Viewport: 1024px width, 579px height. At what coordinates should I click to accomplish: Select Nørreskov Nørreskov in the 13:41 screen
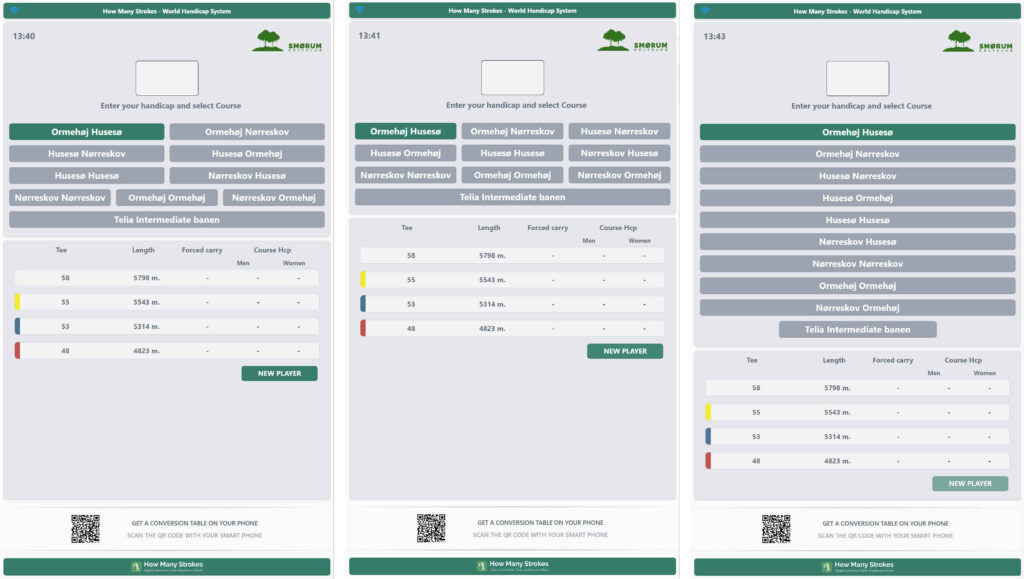[x=406, y=175]
